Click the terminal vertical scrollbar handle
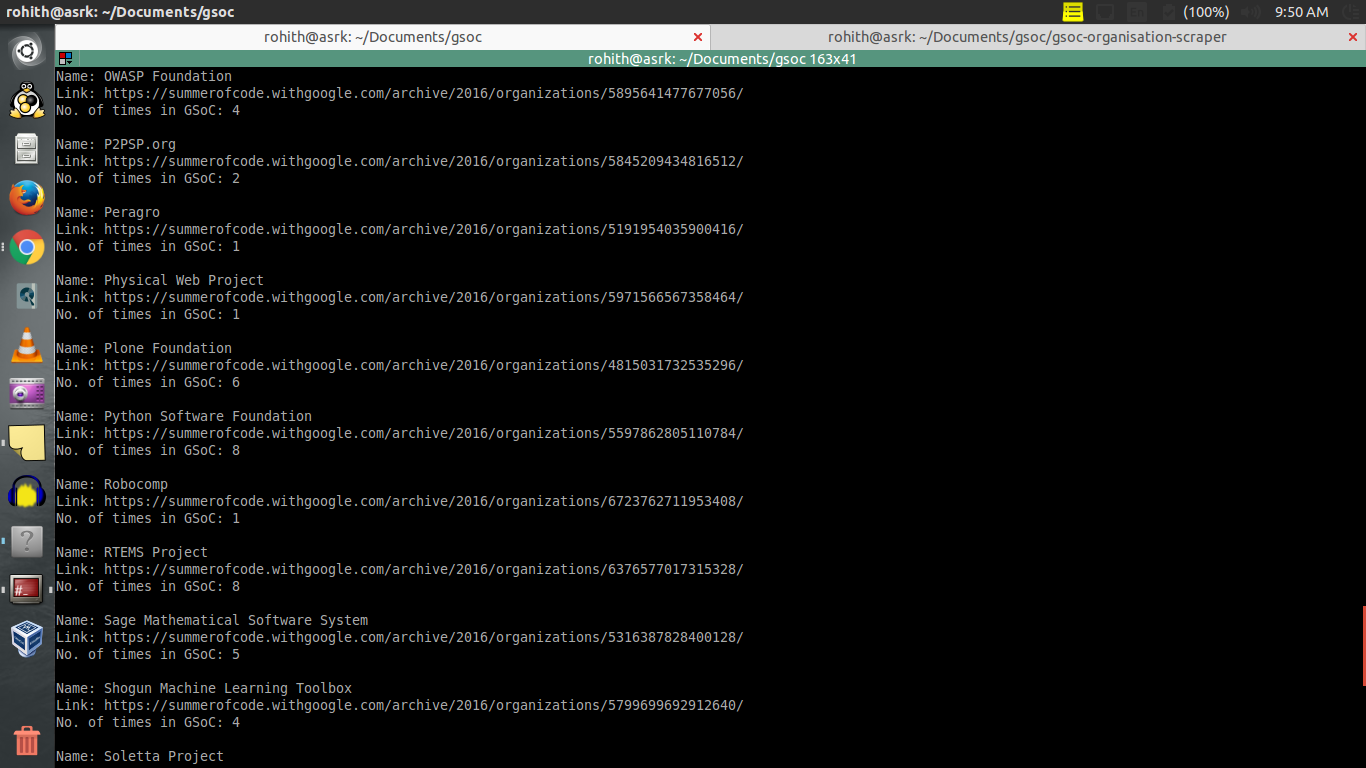This screenshot has width=1366, height=768. [x=1363, y=646]
